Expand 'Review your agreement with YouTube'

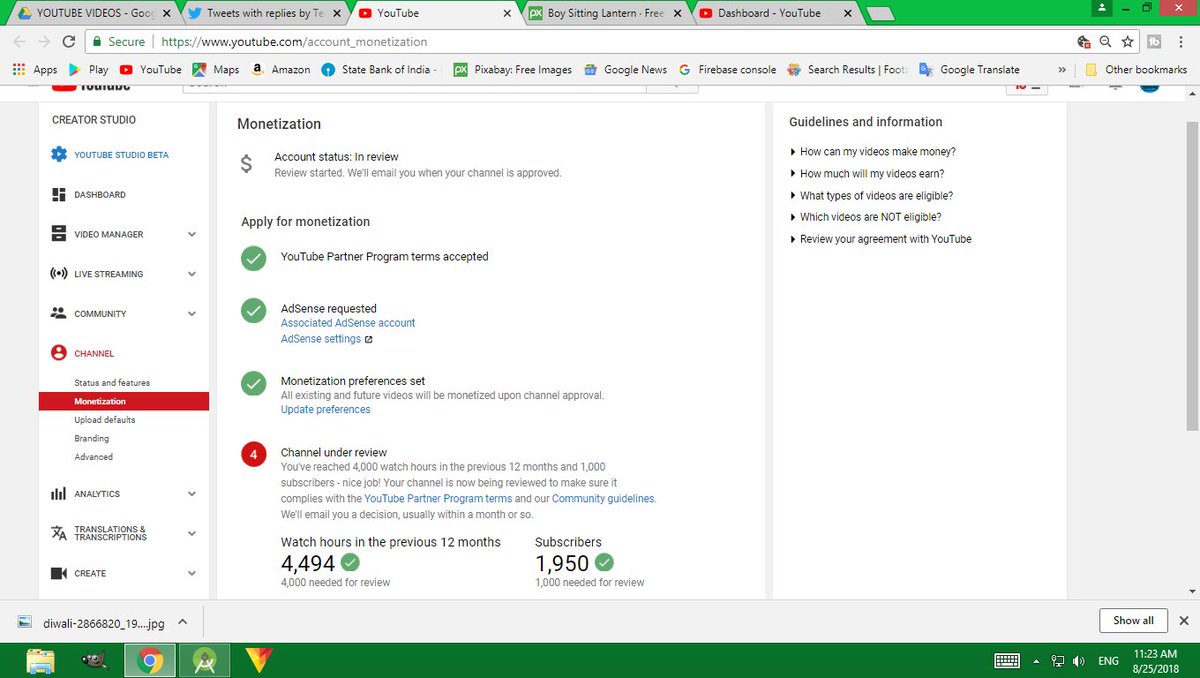click(880, 239)
